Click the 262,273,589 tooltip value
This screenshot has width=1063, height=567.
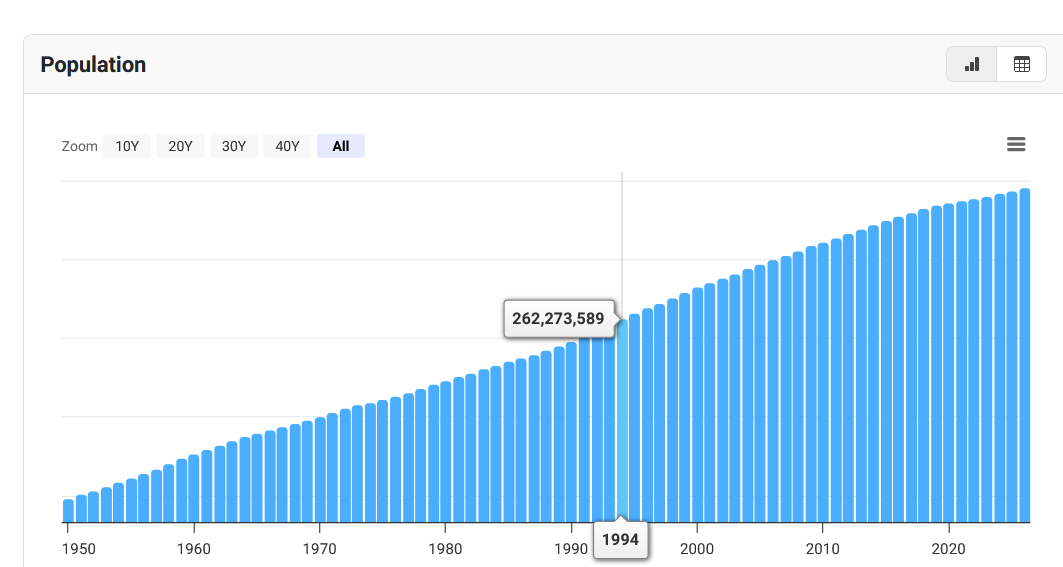tap(558, 319)
